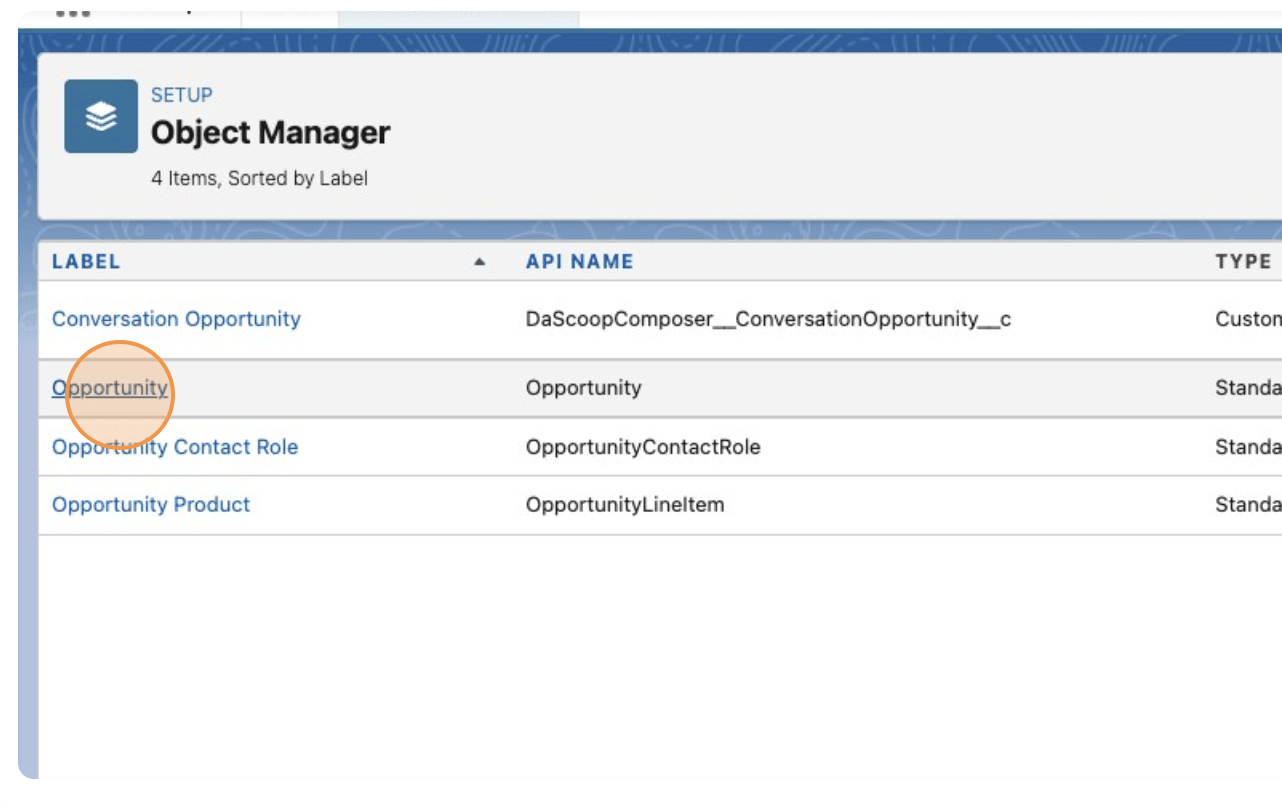Select the DaScoopComposer__ConversationOpportunity__c API name cell

pos(769,319)
